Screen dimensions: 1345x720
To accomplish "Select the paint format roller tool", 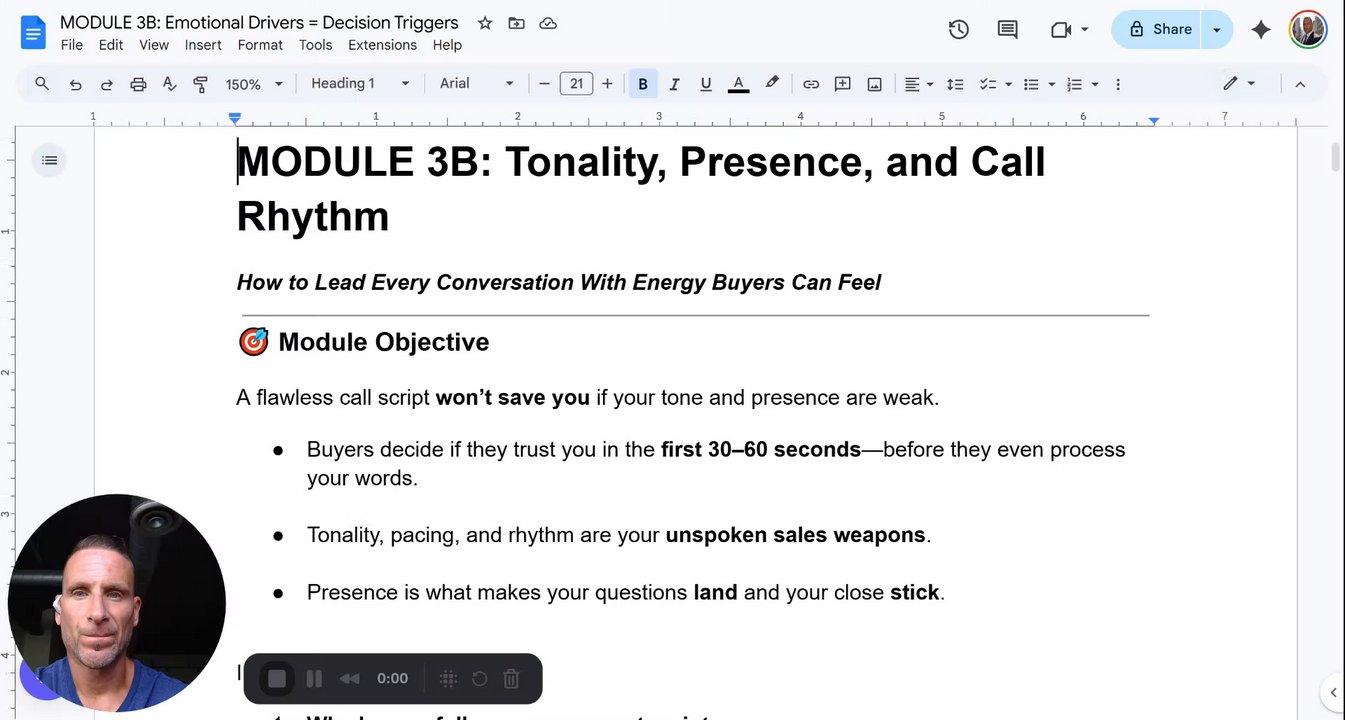I will click(200, 84).
